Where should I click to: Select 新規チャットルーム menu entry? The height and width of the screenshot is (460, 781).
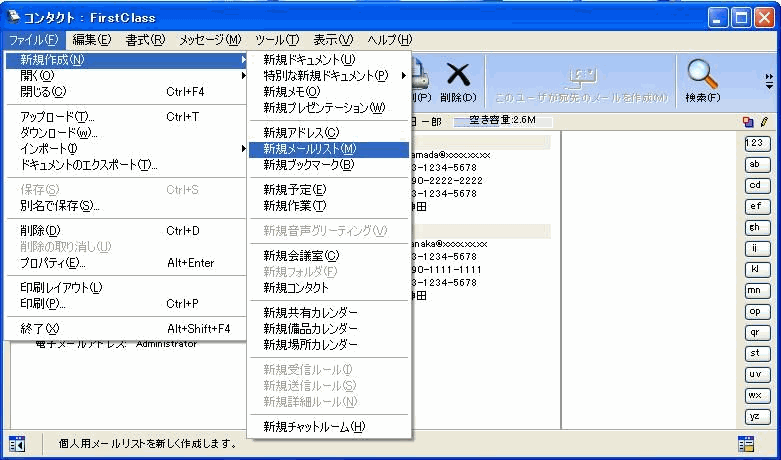[314, 427]
